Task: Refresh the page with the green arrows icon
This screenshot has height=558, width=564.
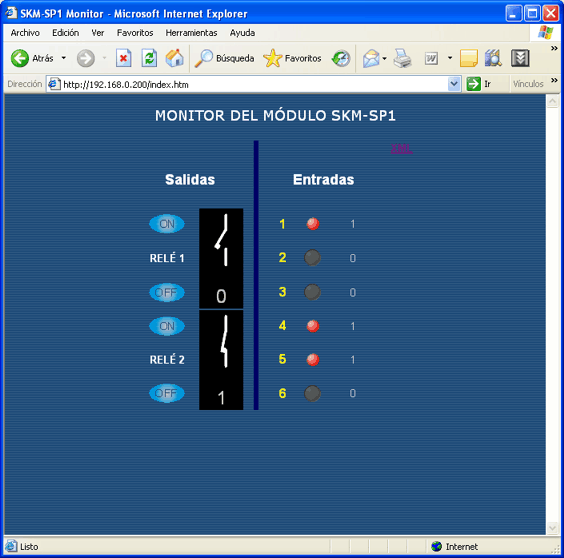Action: point(149,58)
